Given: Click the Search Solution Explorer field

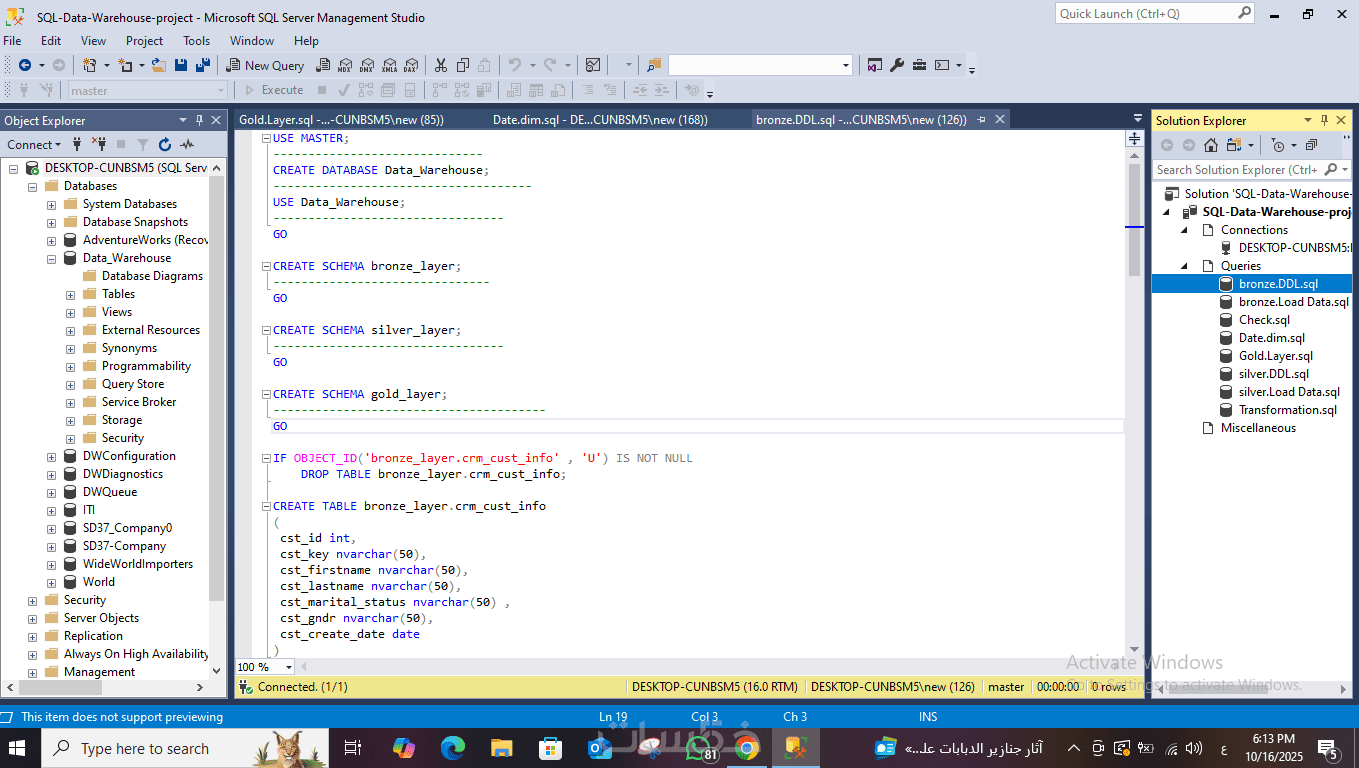Looking at the screenshot, I should coord(1236,170).
